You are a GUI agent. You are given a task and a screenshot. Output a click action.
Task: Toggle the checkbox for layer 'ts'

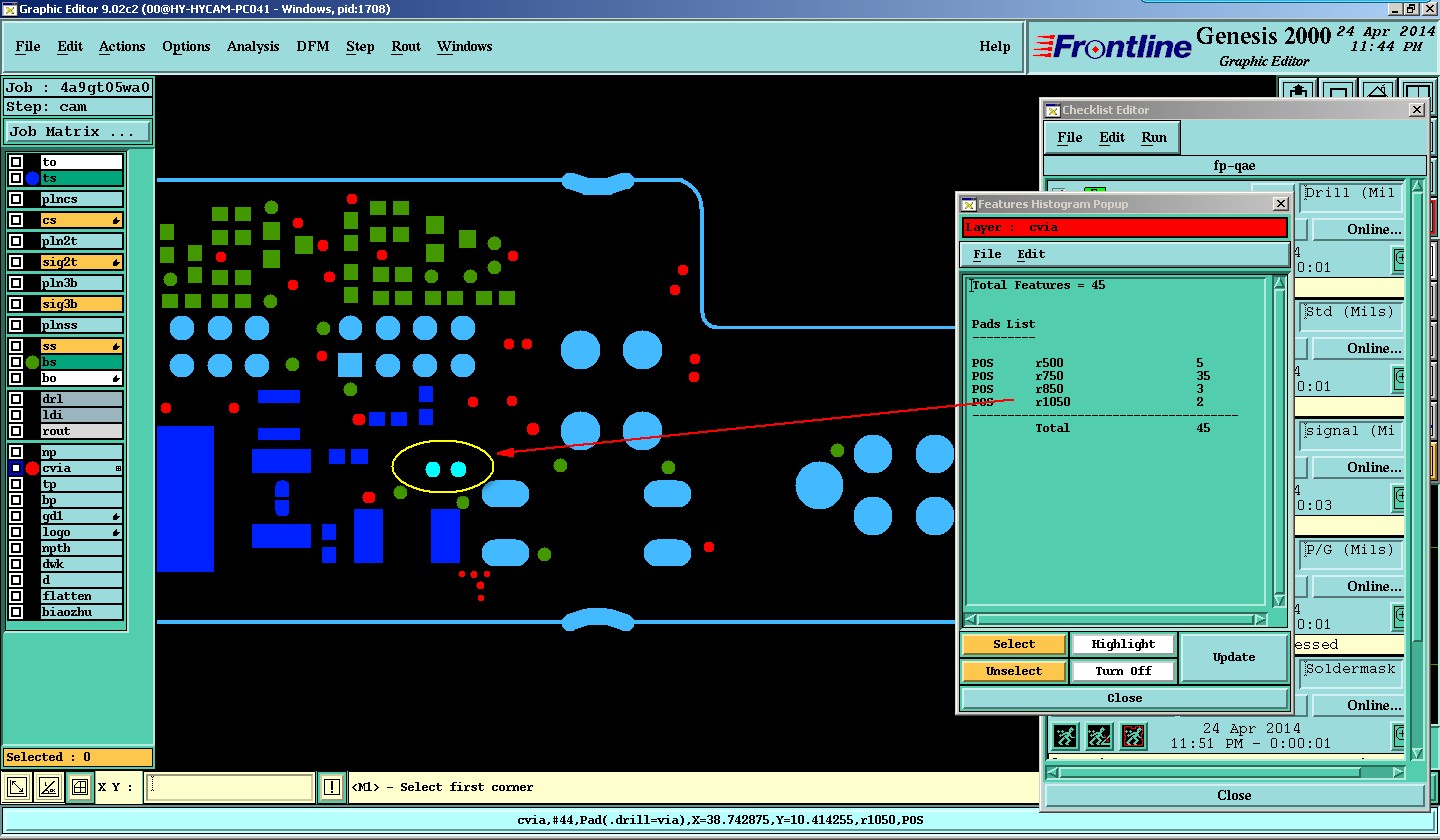click(x=16, y=178)
